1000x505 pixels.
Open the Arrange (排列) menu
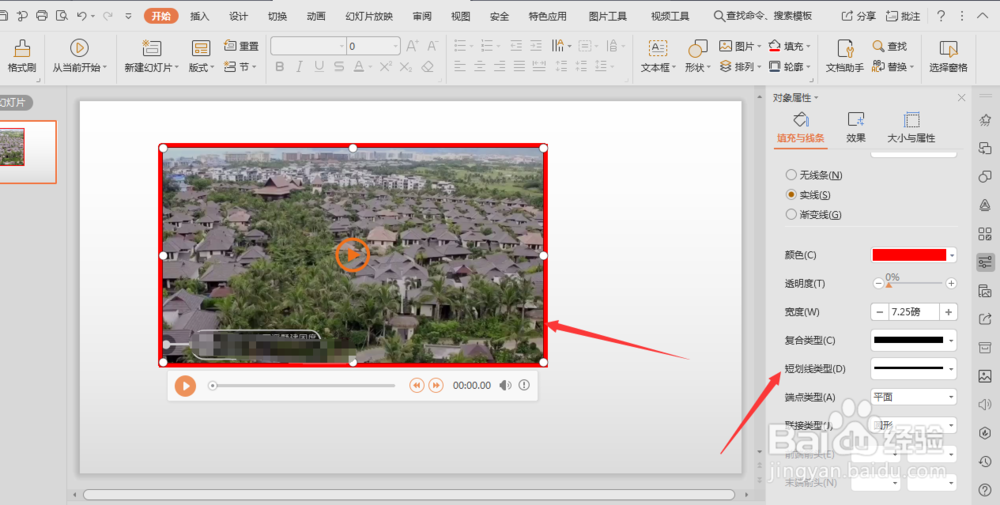pos(740,66)
